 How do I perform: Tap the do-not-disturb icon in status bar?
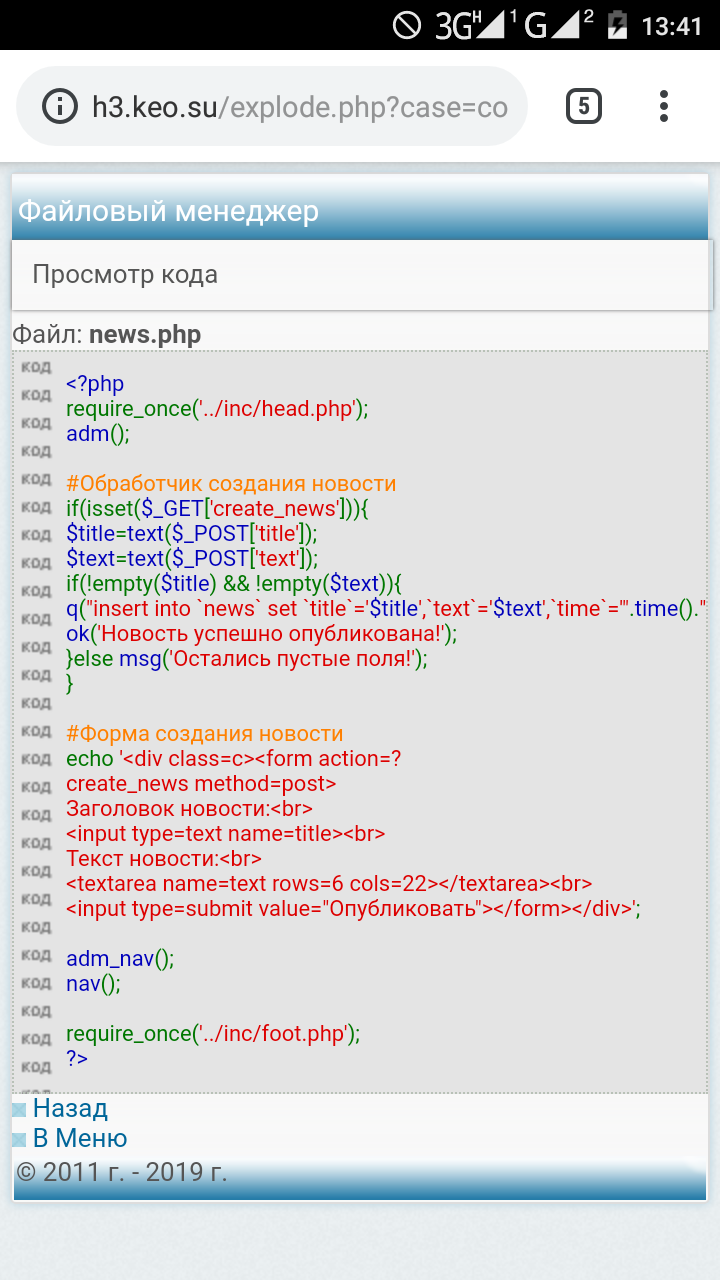407,25
